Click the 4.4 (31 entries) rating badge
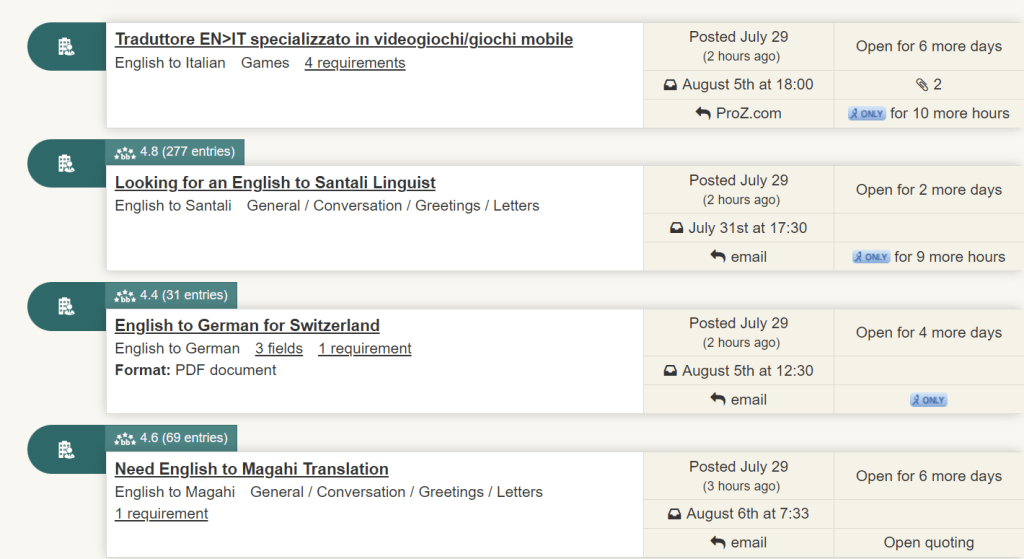Screen dimensions: 1024x559 [171, 295]
